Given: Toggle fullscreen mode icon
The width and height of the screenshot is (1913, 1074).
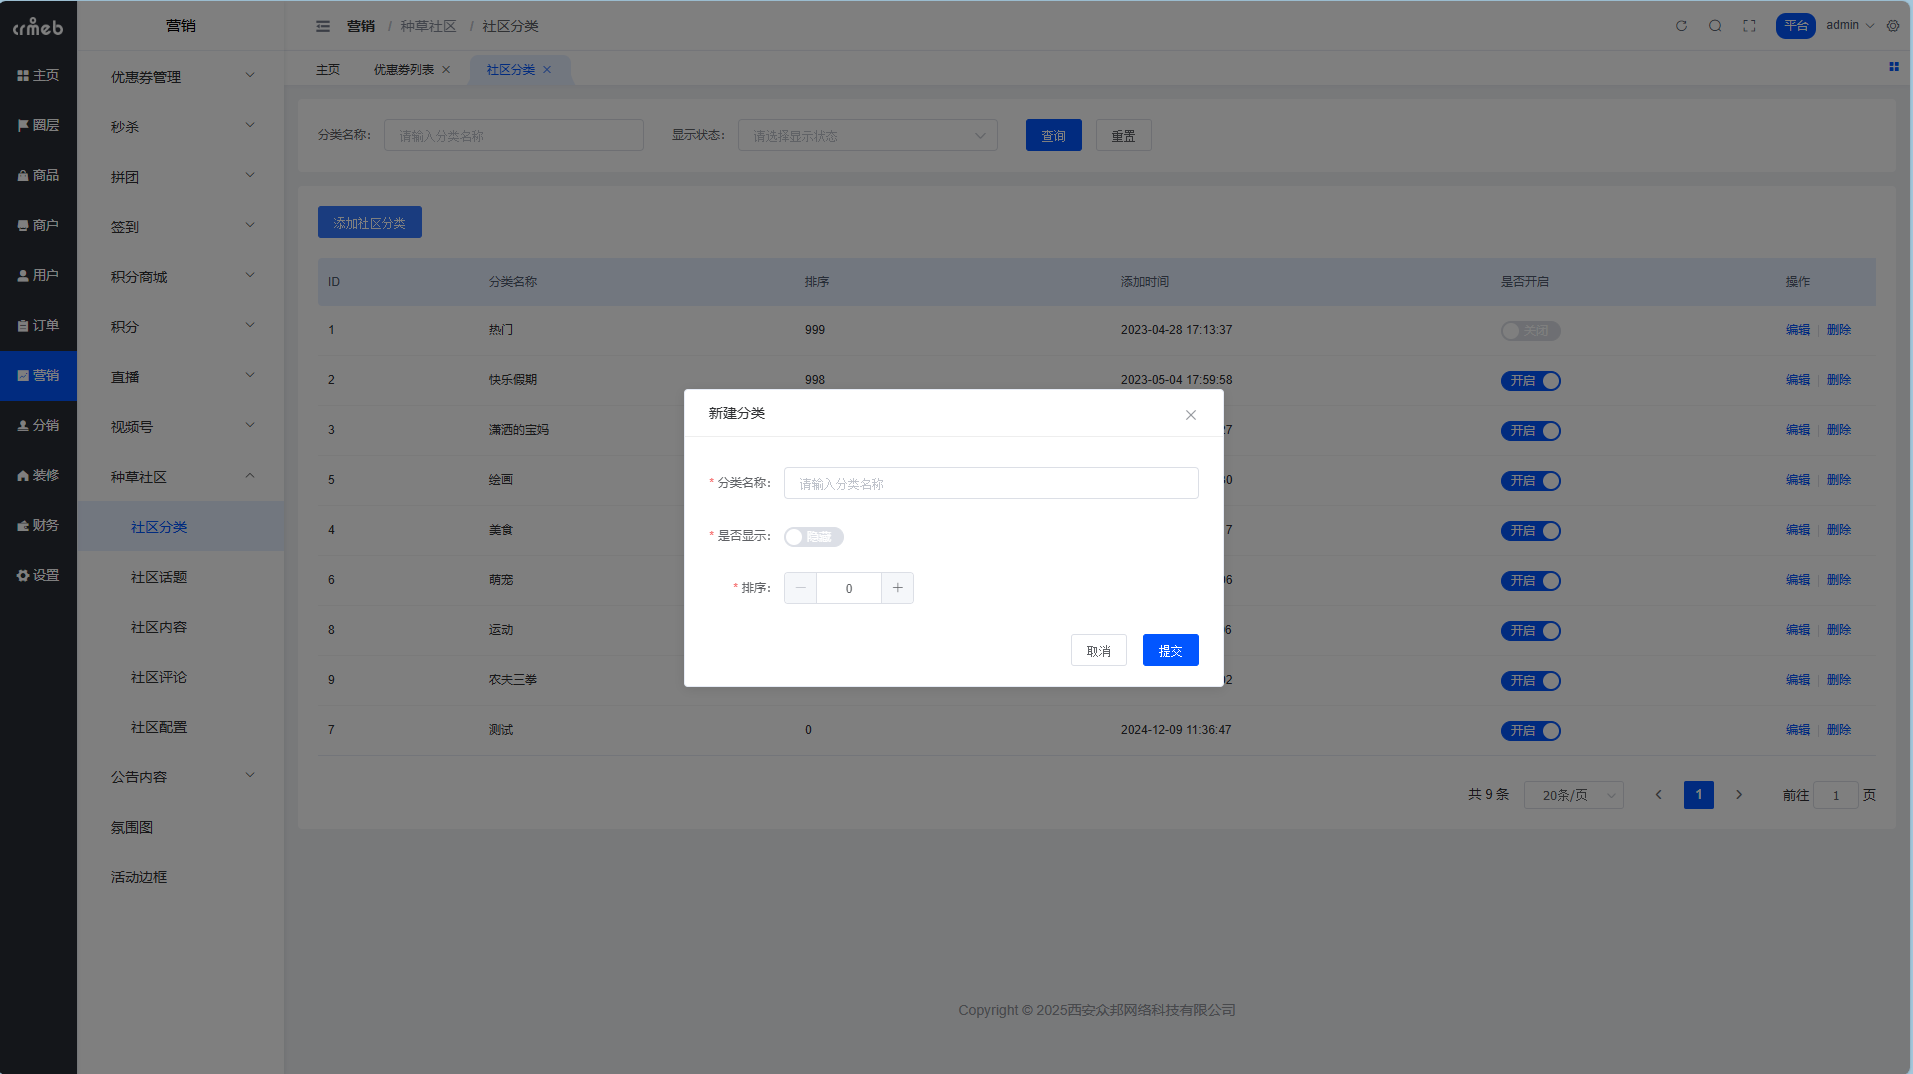Looking at the screenshot, I should coord(1749,26).
